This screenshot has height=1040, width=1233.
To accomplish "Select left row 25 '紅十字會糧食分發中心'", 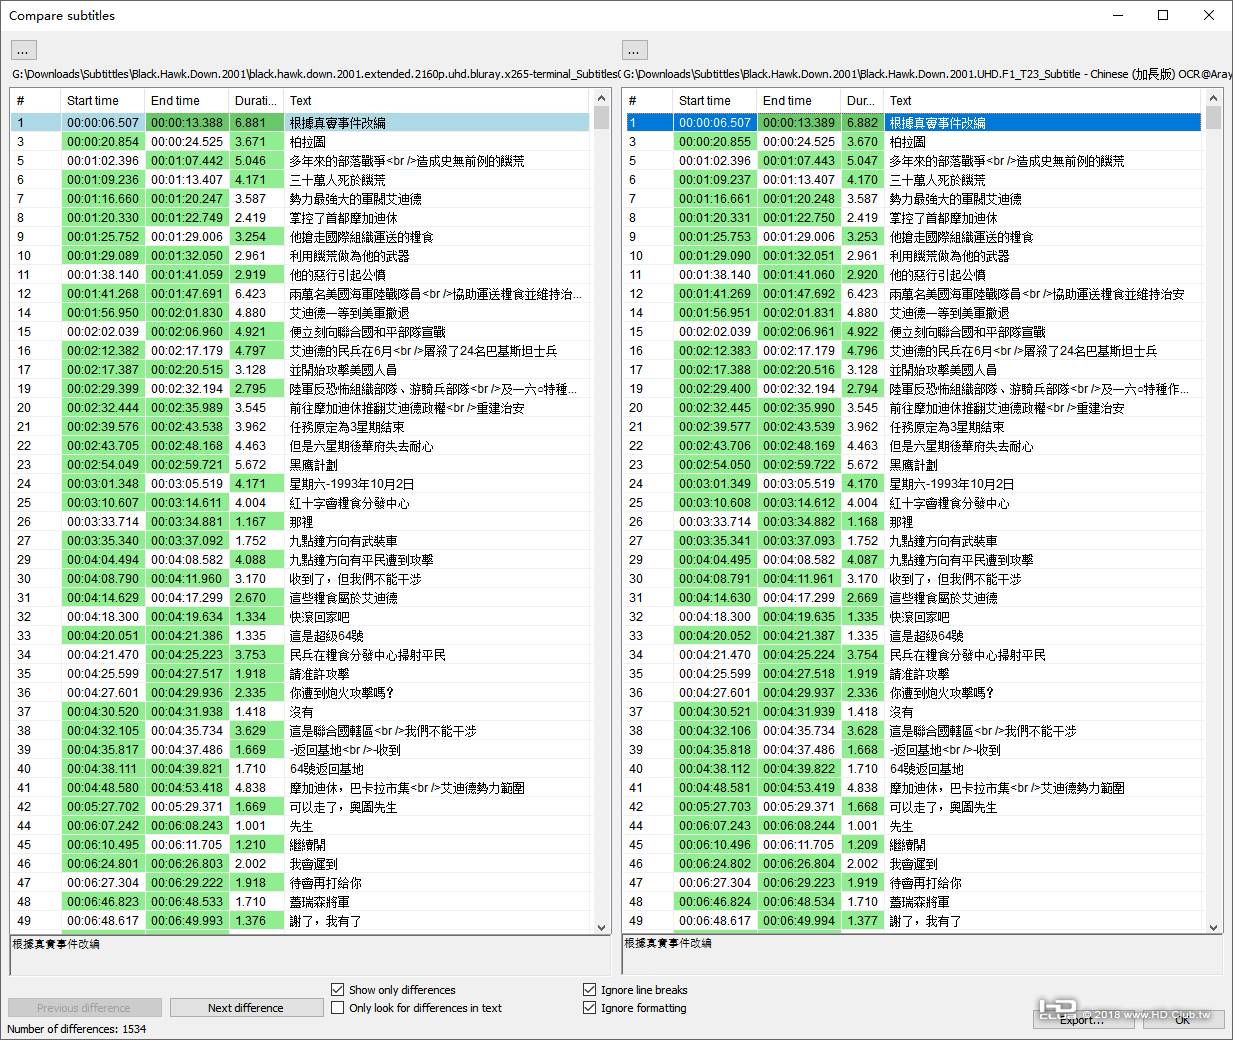I will [x=349, y=503].
